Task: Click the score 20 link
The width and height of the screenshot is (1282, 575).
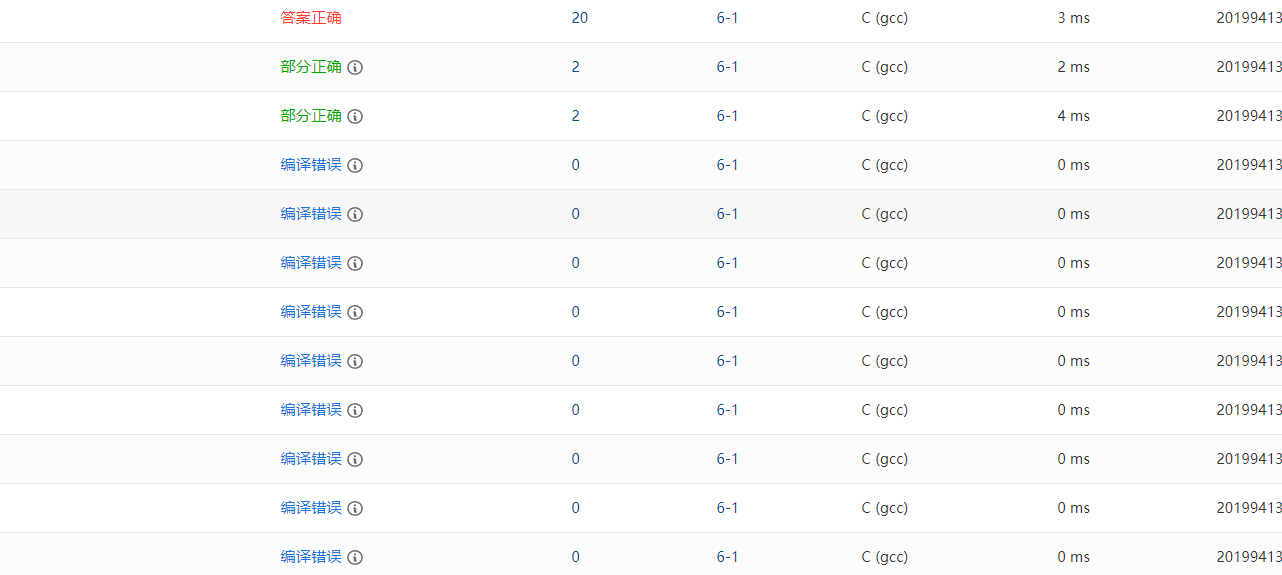Action: point(580,18)
